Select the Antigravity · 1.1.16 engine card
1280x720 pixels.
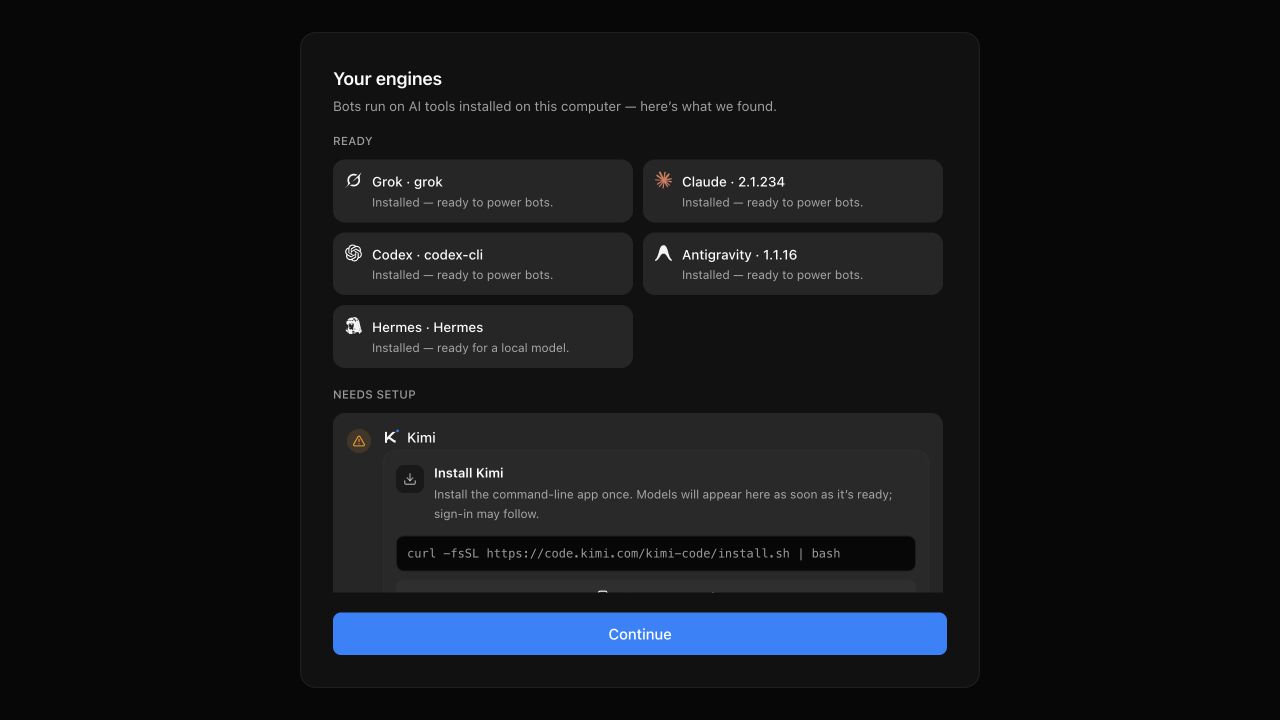coord(793,264)
